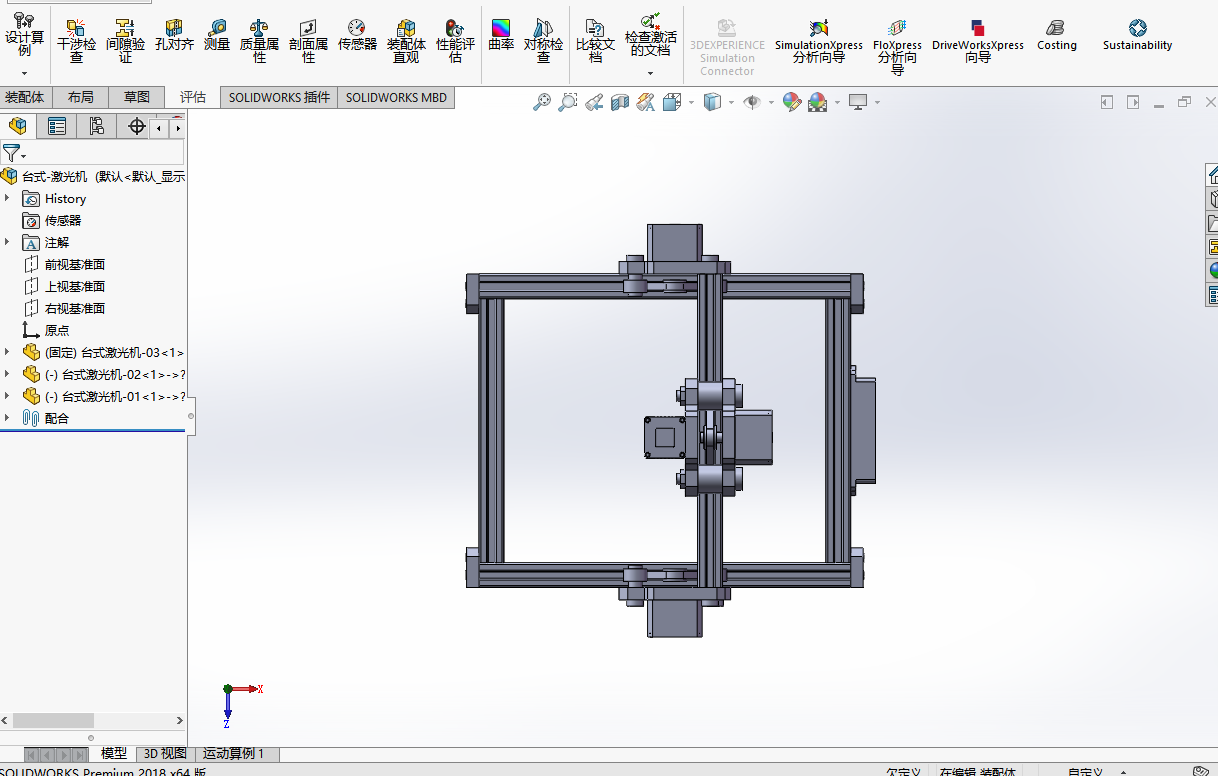1218x776 pixels.
Task: Open 质量属性 mass properties
Action: 259,42
